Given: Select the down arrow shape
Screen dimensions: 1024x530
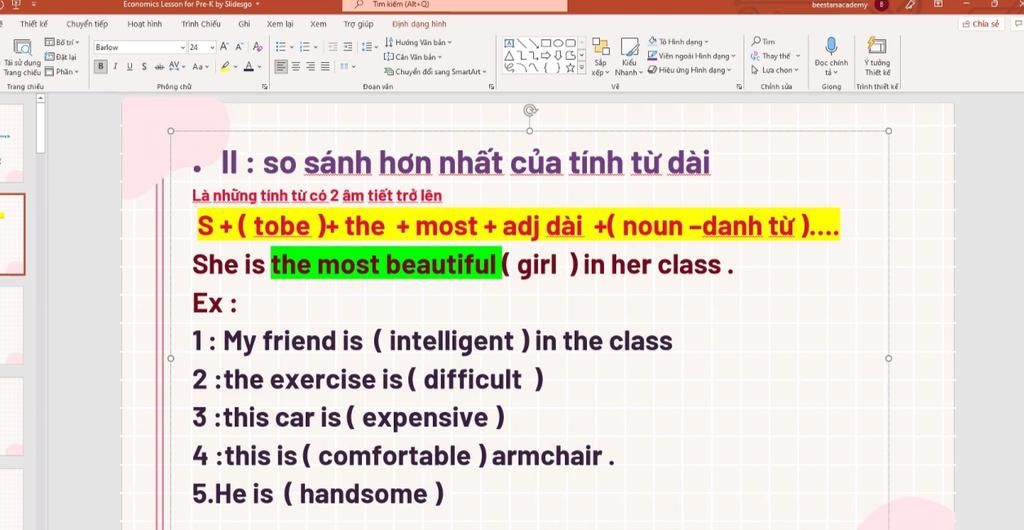Looking at the screenshot, I should 558,55.
